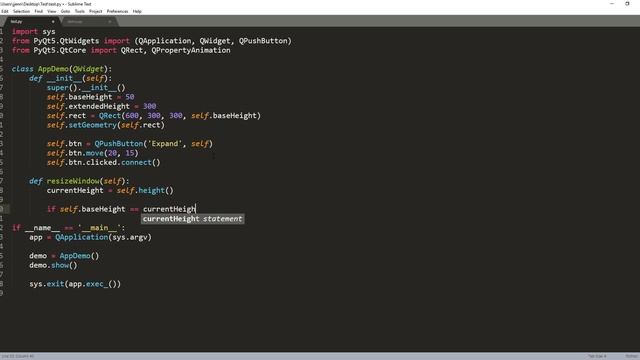Click QApplication in the QtWidgets import line
Viewport: 640px width, 360px height.
pos(164,41)
